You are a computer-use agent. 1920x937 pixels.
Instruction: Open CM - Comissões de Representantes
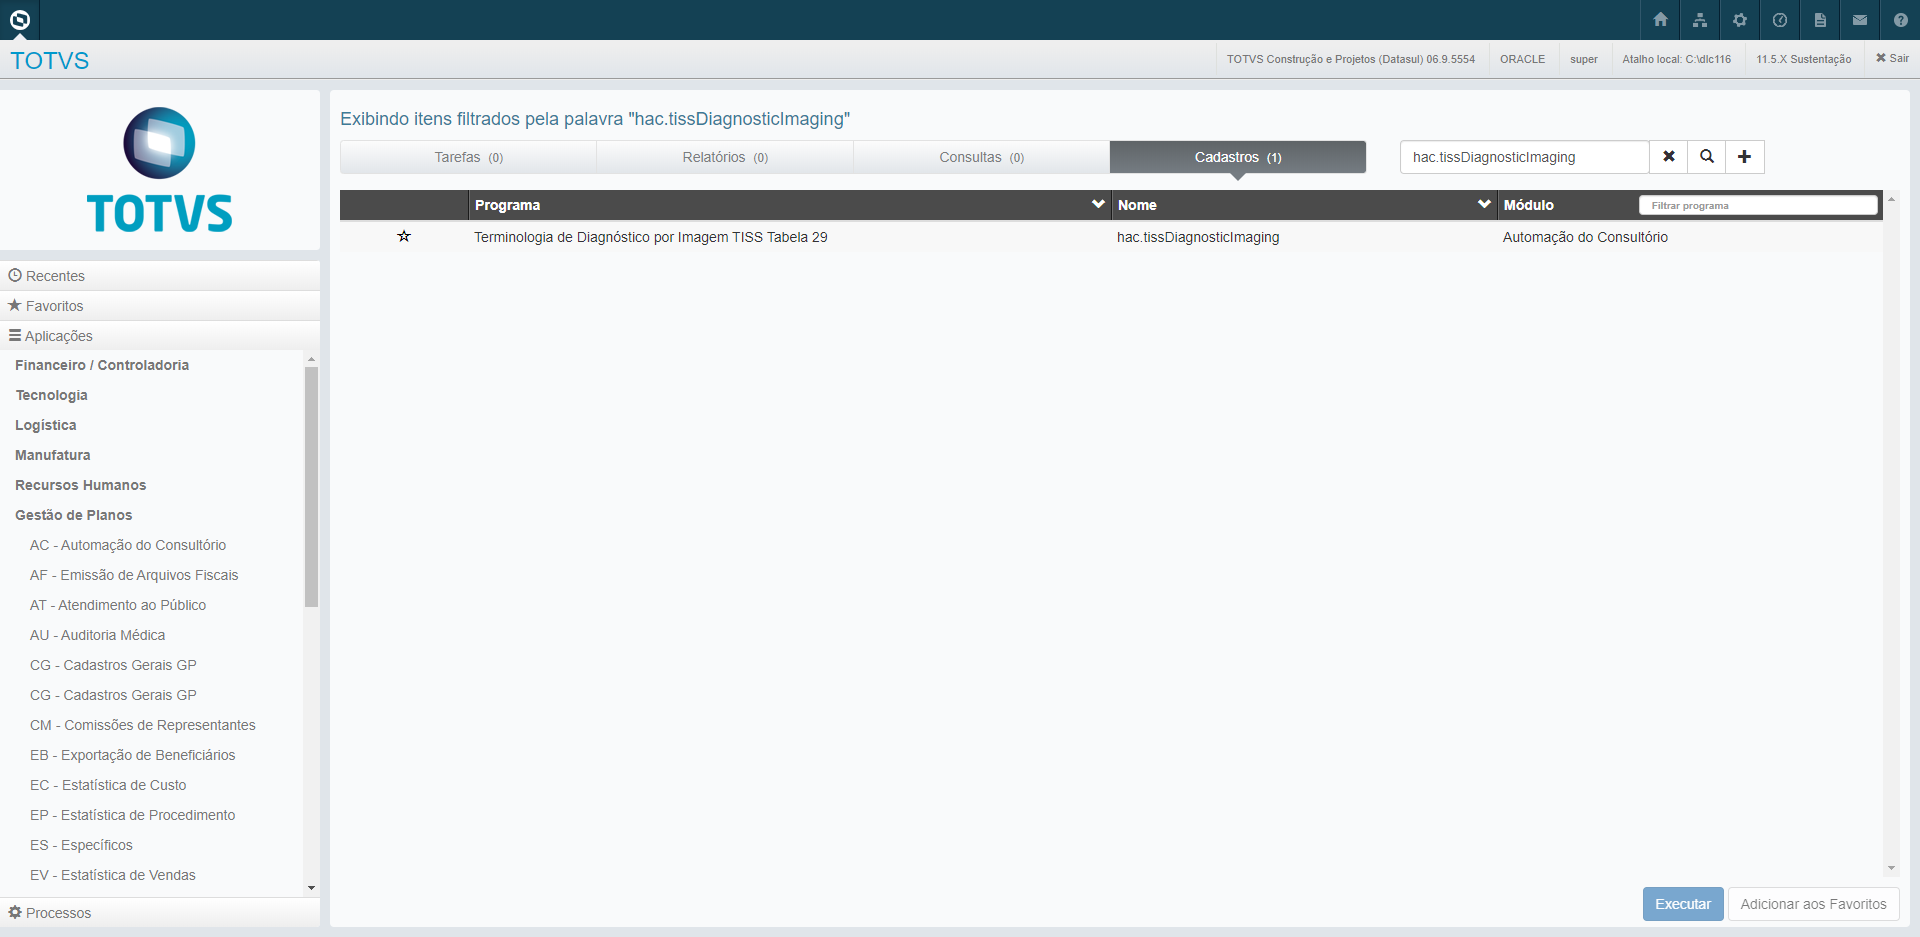coord(143,725)
